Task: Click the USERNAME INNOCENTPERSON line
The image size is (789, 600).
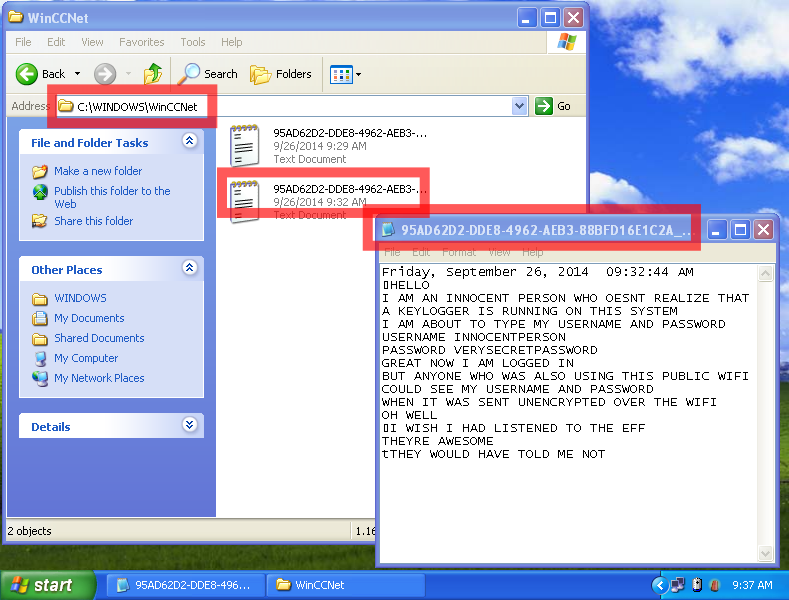Action: (474, 337)
